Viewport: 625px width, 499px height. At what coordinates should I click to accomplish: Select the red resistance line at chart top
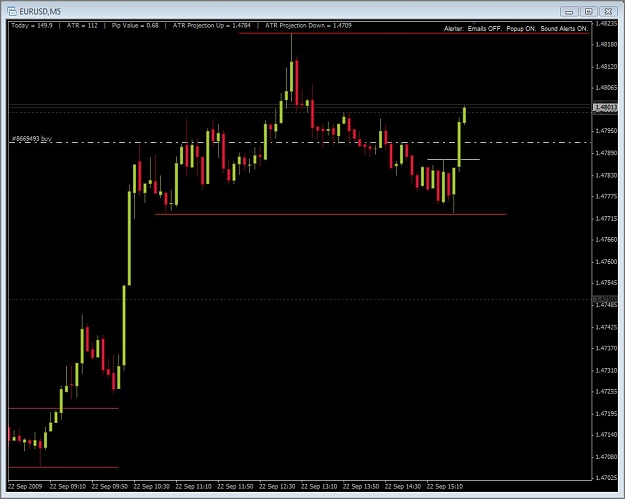coord(414,33)
